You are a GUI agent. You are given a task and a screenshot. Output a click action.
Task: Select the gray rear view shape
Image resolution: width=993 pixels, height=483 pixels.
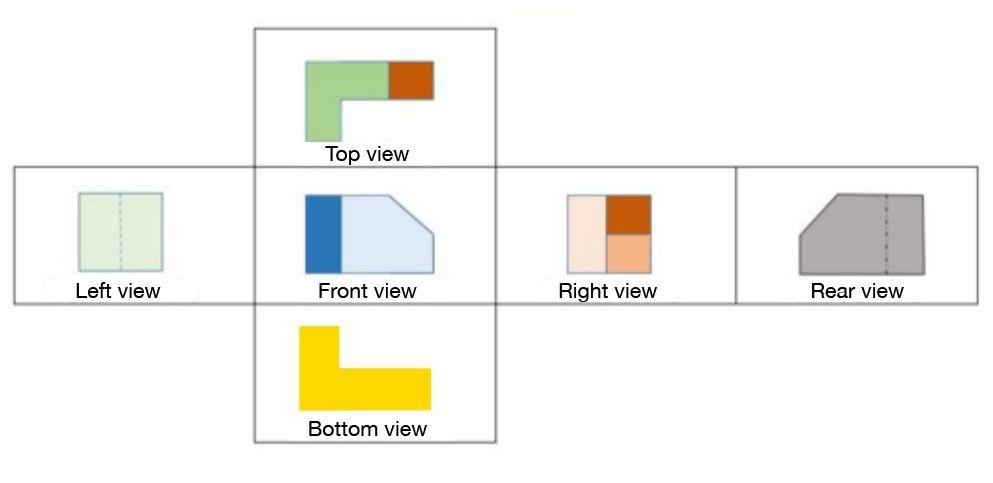[861, 235]
